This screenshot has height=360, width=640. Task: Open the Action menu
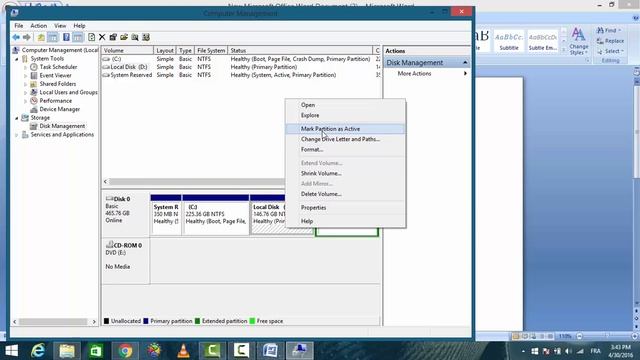(39, 26)
